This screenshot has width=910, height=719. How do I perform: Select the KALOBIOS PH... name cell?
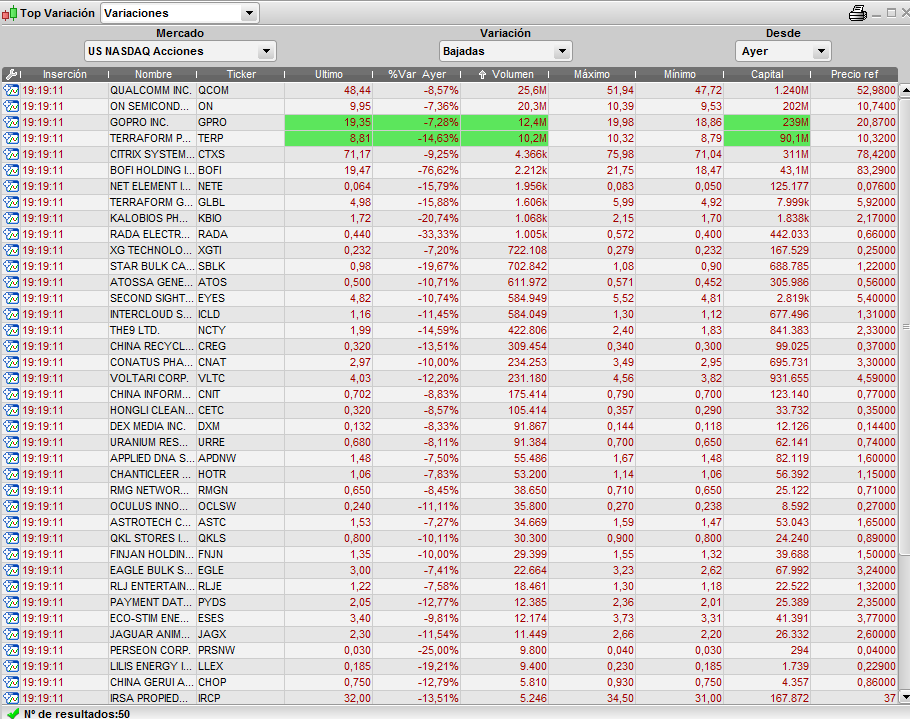tap(150, 218)
